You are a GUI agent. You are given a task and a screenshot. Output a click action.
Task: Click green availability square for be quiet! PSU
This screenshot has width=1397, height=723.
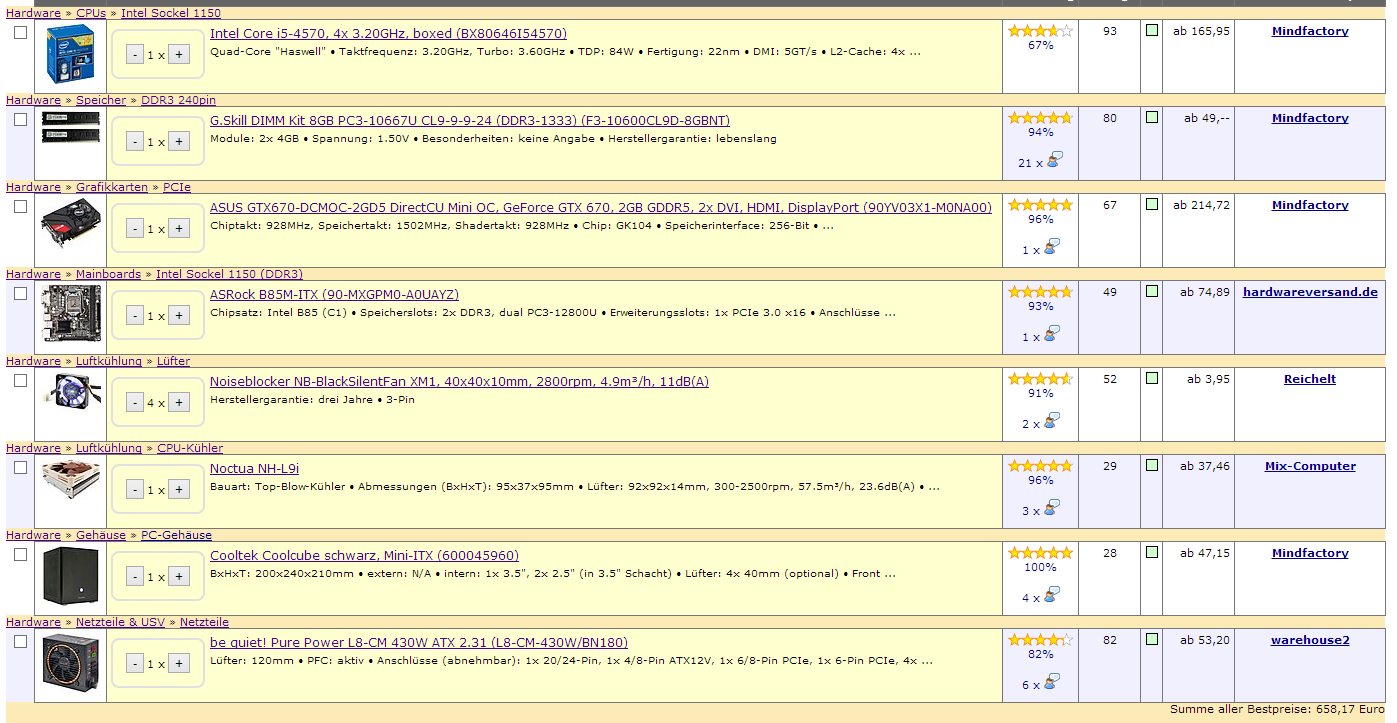click(1152, 640)
